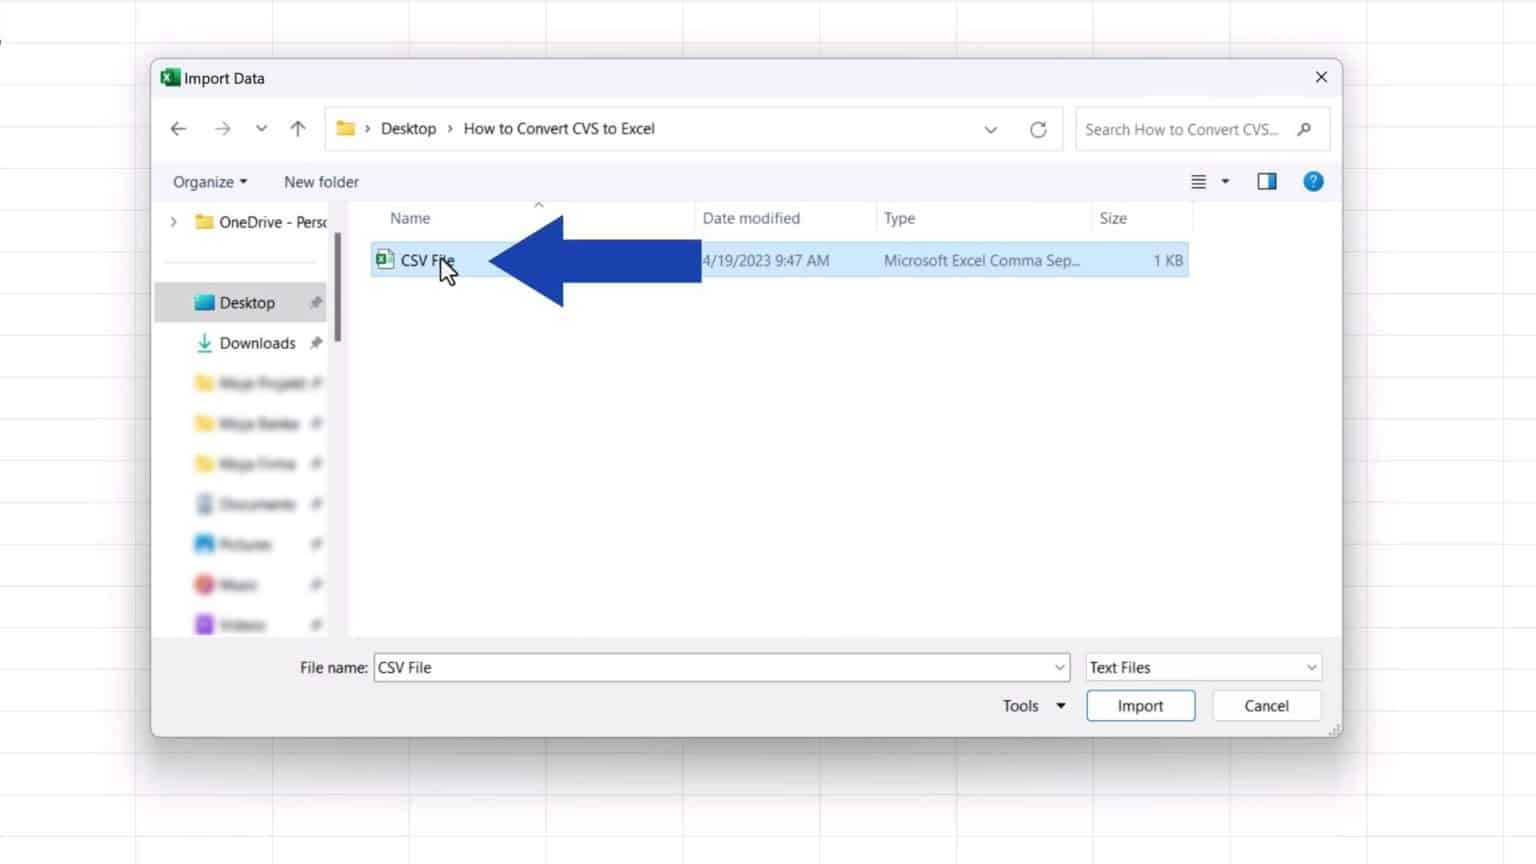Click the pin icon beside Downloads
The image size is (1536, 864).
click(x=315, y=343)
